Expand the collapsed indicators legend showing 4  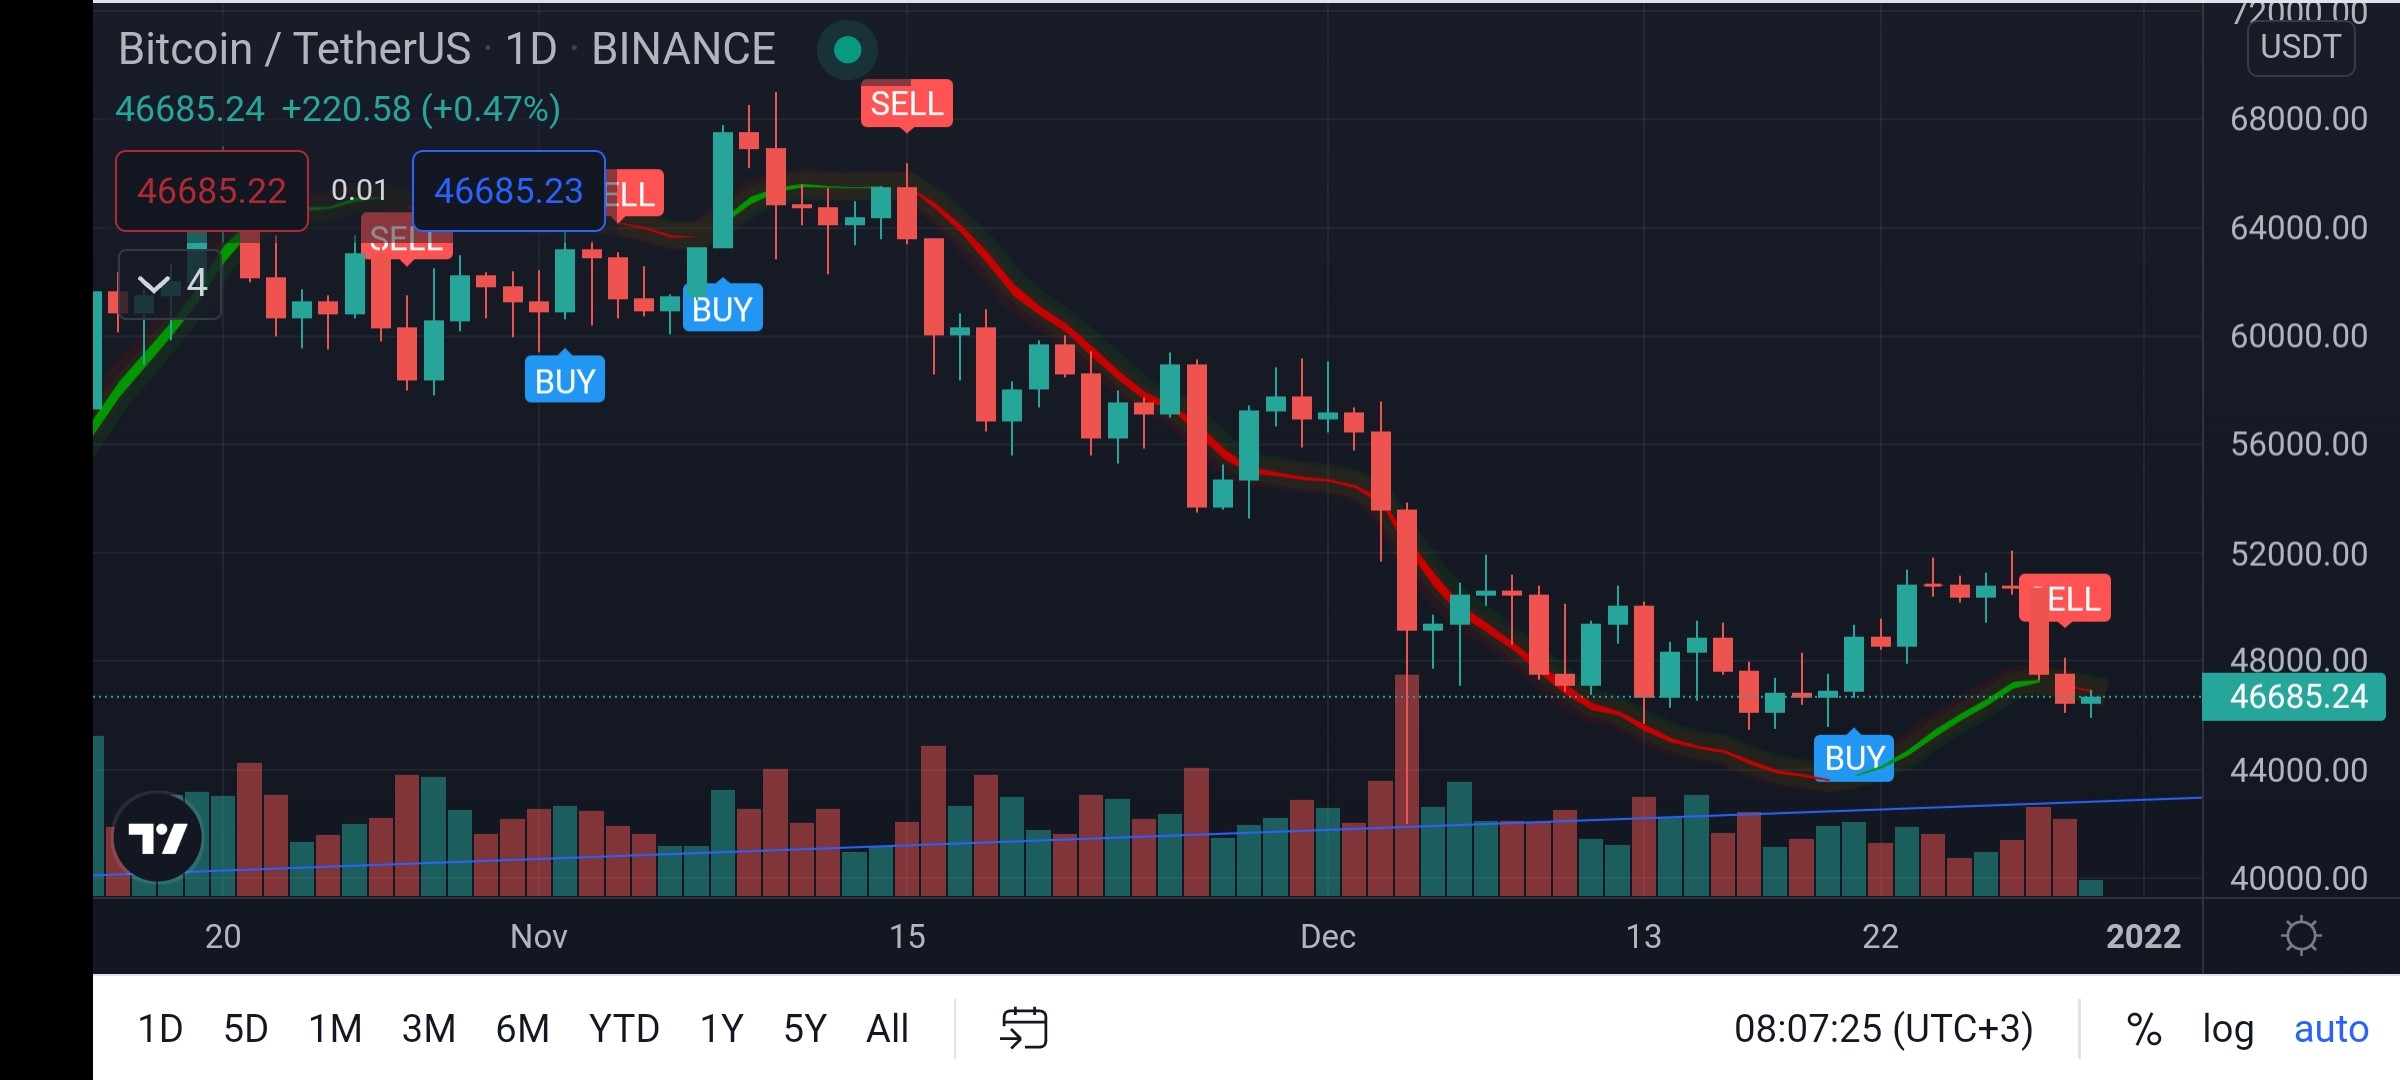click(170, 284)
